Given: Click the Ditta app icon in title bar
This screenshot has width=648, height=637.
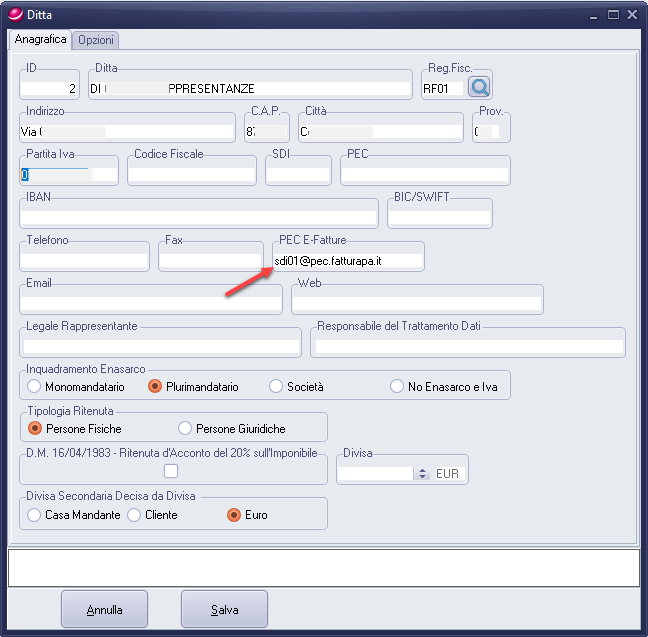Looking at the screenshot, I should click(12, 14).
